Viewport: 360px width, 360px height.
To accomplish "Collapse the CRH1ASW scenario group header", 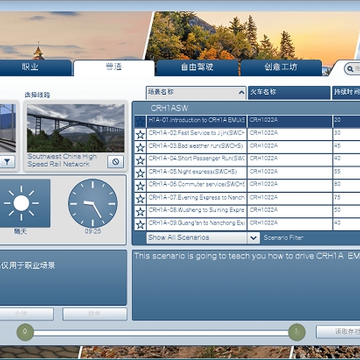I will pos(247,108).
